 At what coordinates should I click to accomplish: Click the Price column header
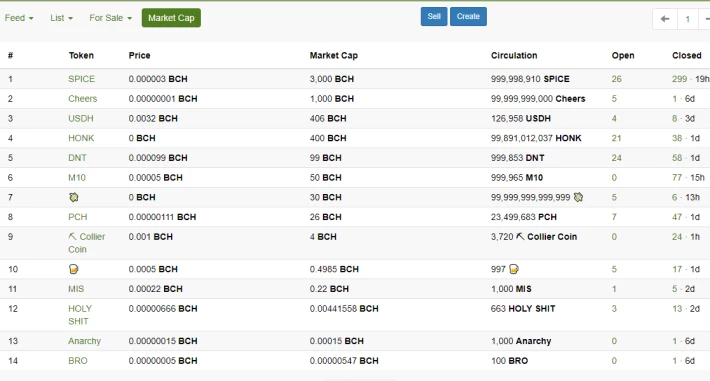point(139,55)
